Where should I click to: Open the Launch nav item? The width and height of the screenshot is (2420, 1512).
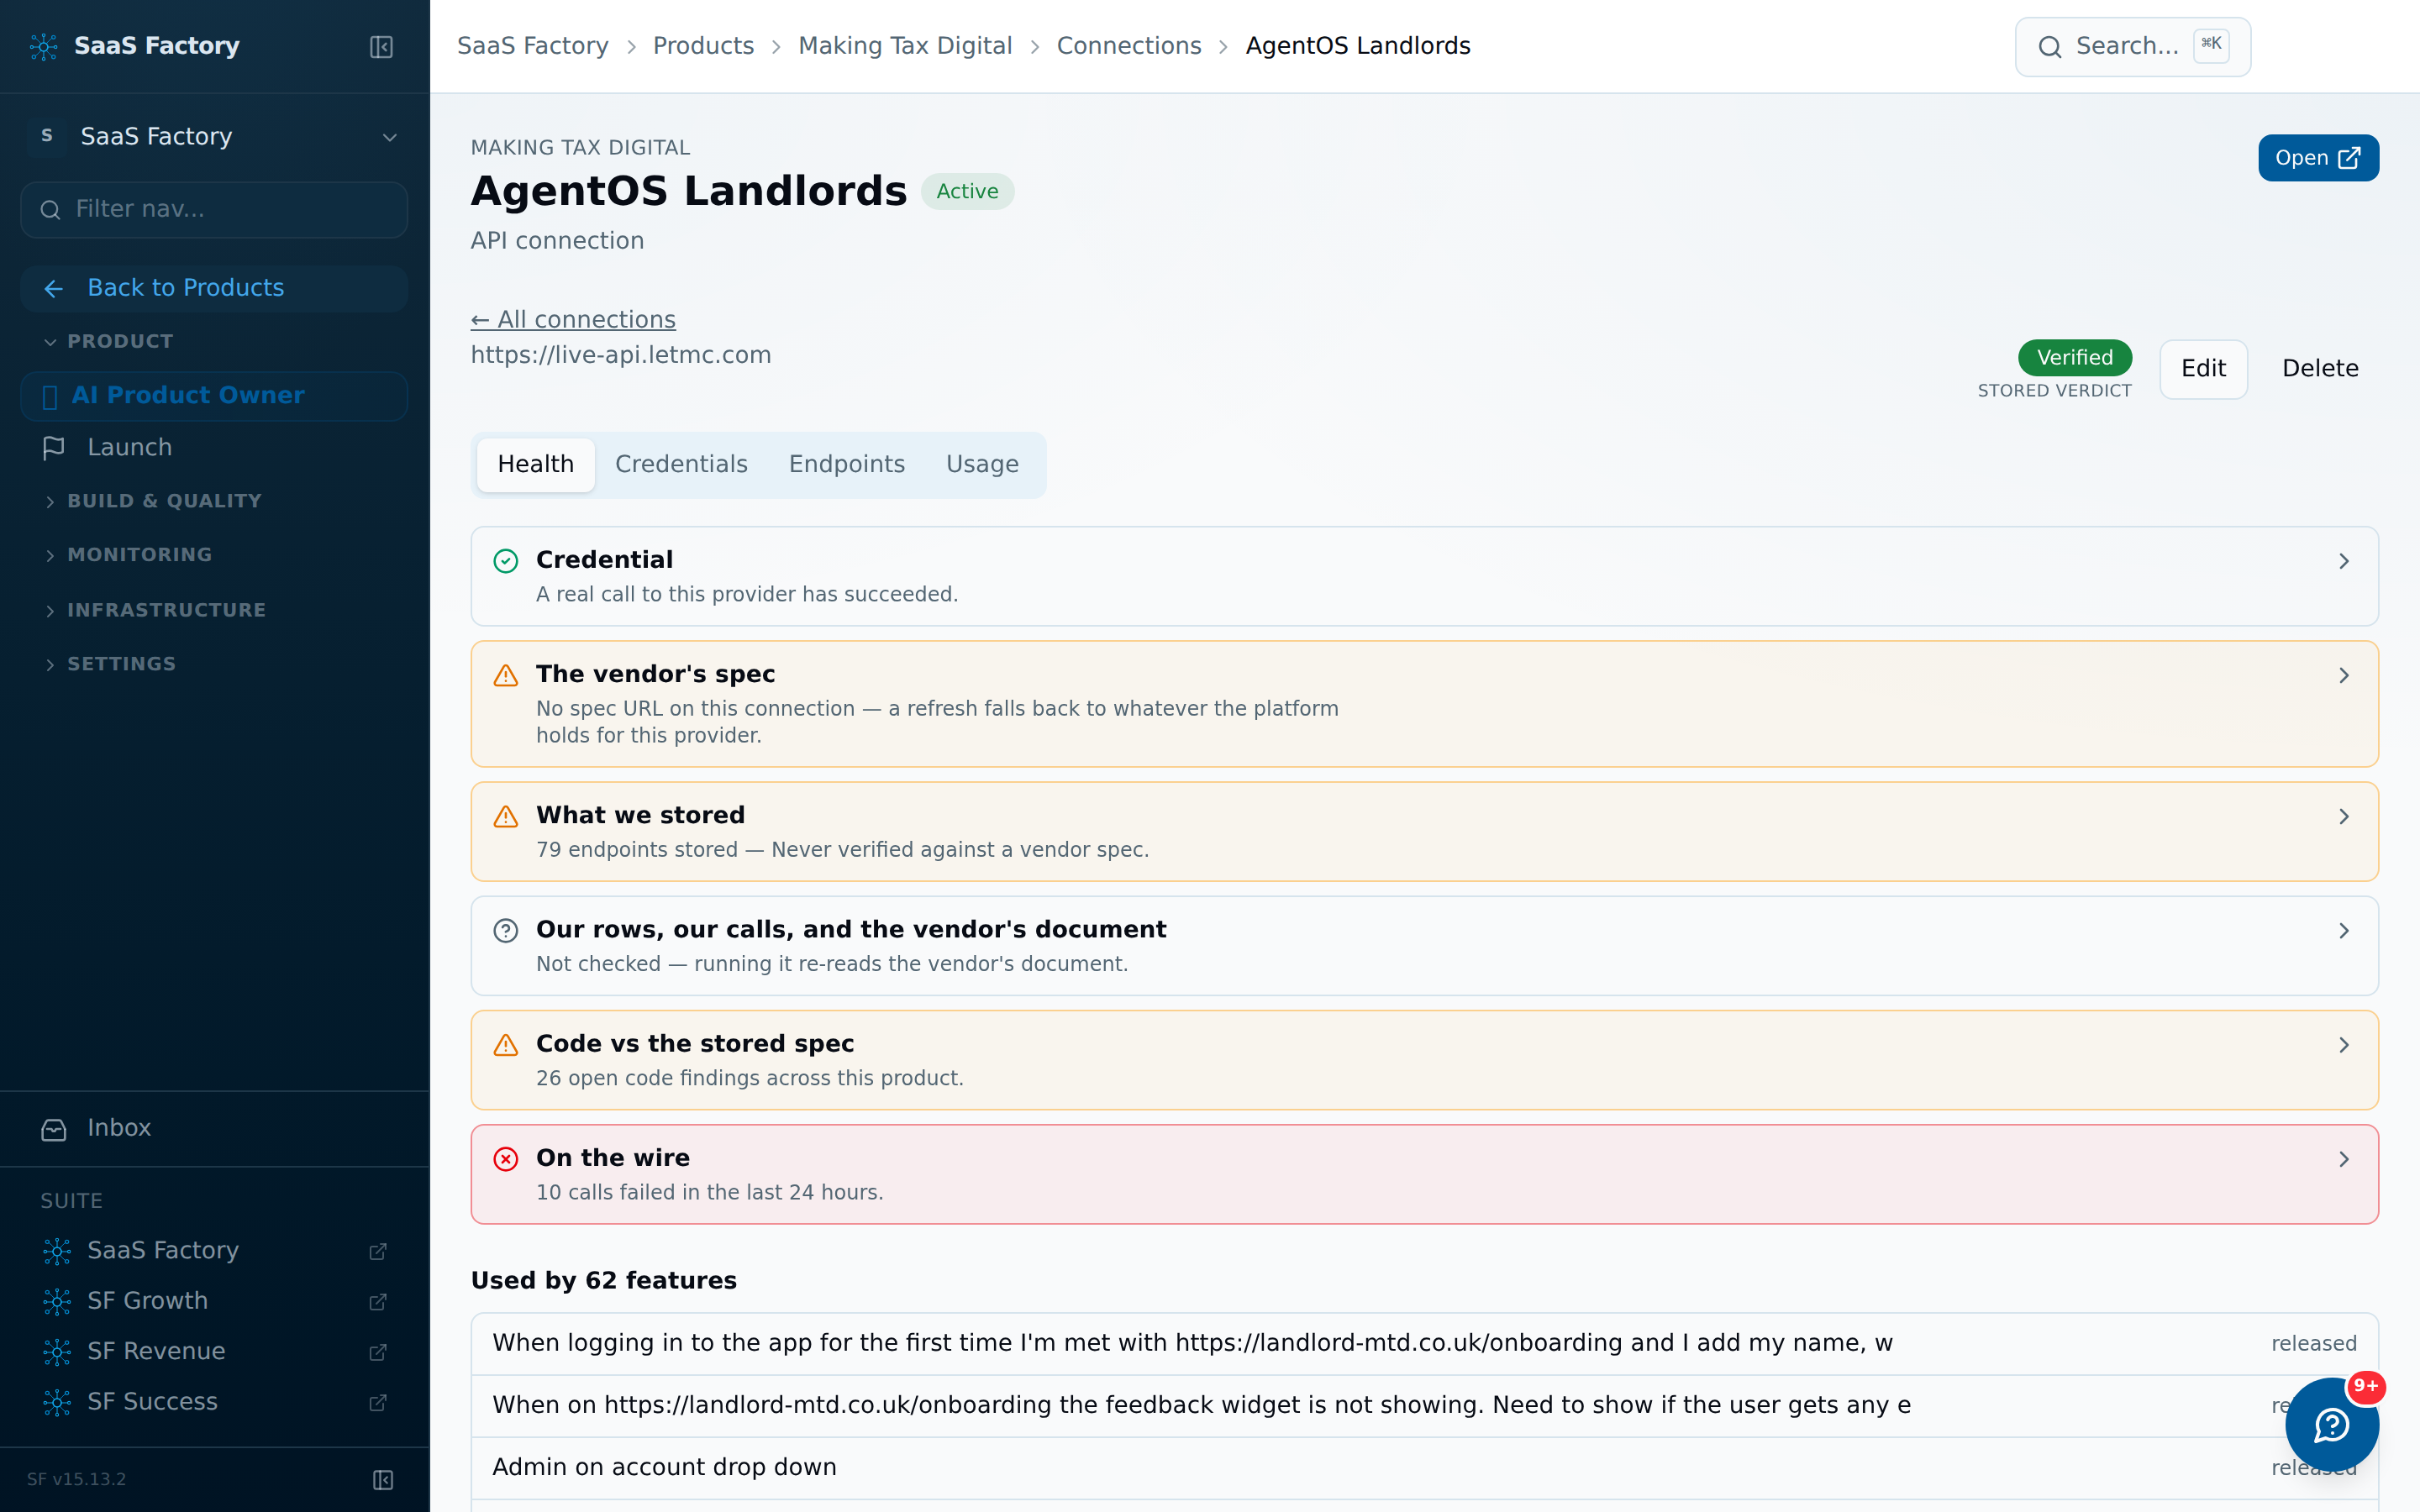click(214, 448)
